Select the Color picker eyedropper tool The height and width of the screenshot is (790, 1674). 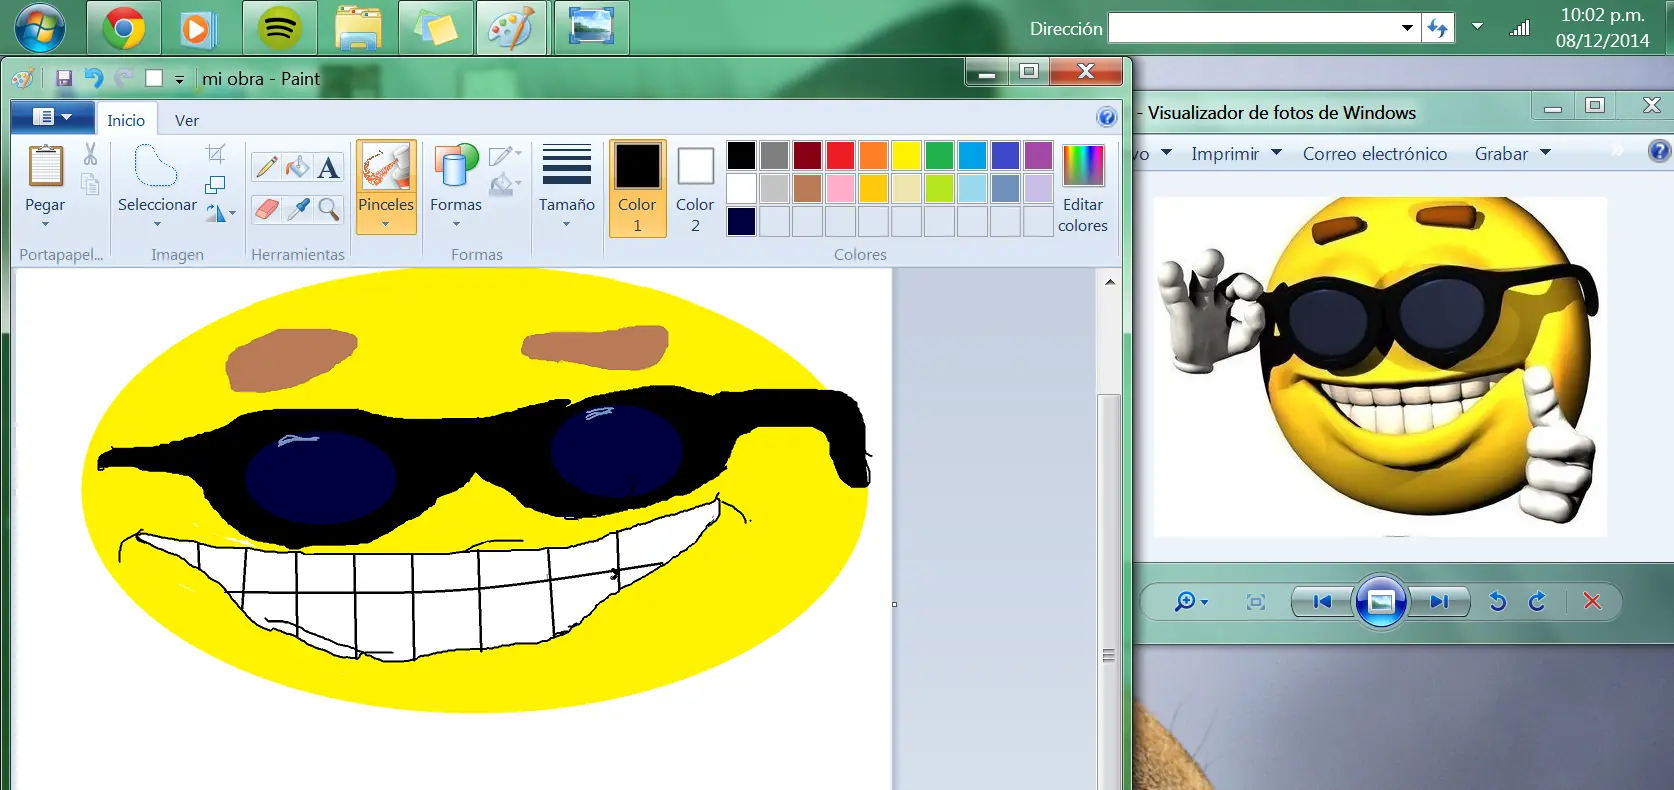pos(297,209)
